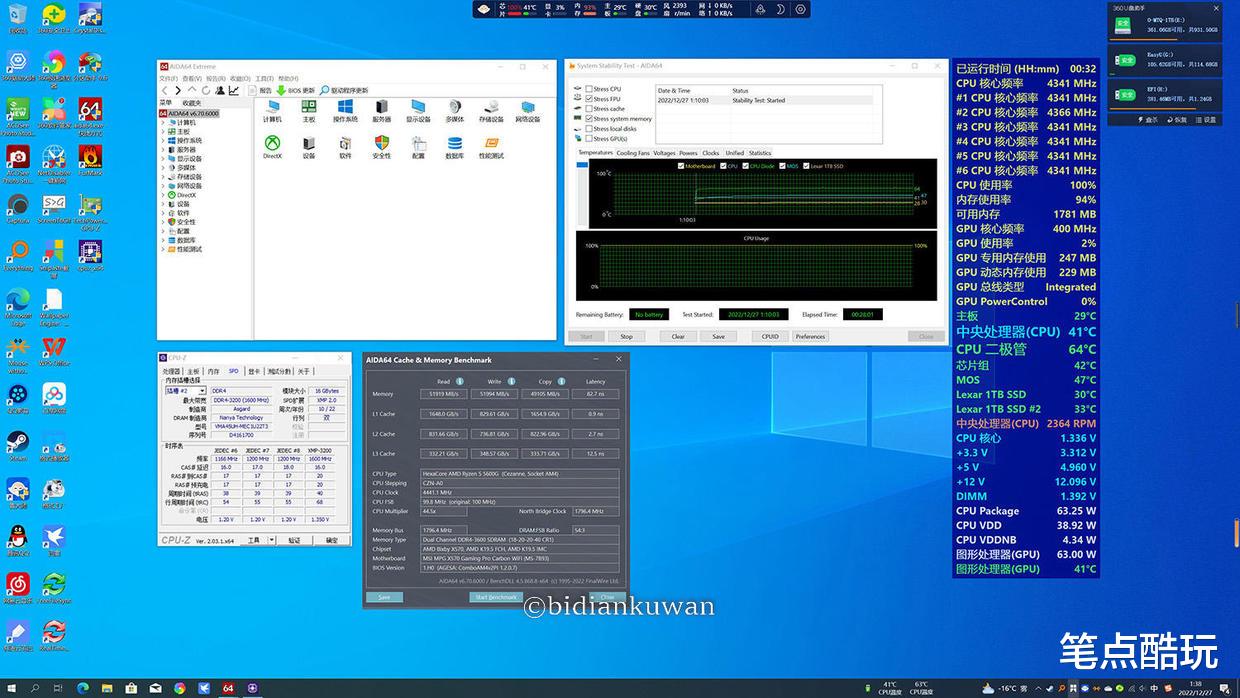Image resolution: width=1240 pixels, height=698 pixels.
Task: Click the Start Benchmark button
Action: pyautogui.click(x=496, y=597)
